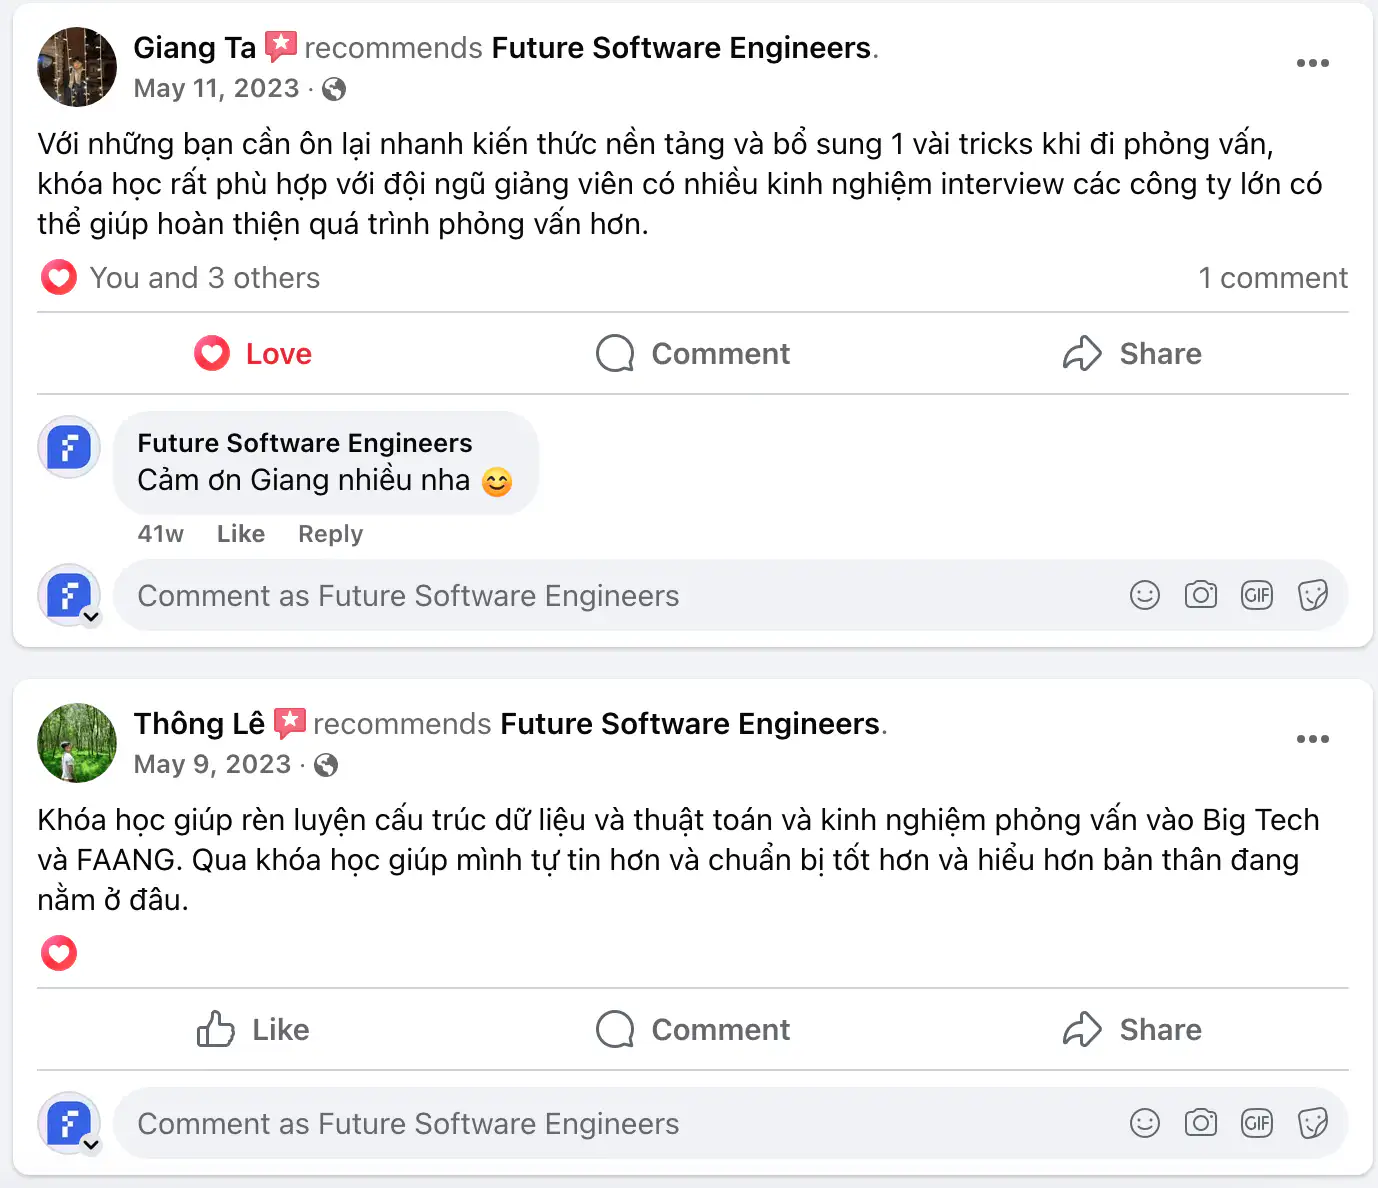1378x1188 pixels.
Task: Open three-dot menu on Thông Lê's post
Action: click(1312, 739)
